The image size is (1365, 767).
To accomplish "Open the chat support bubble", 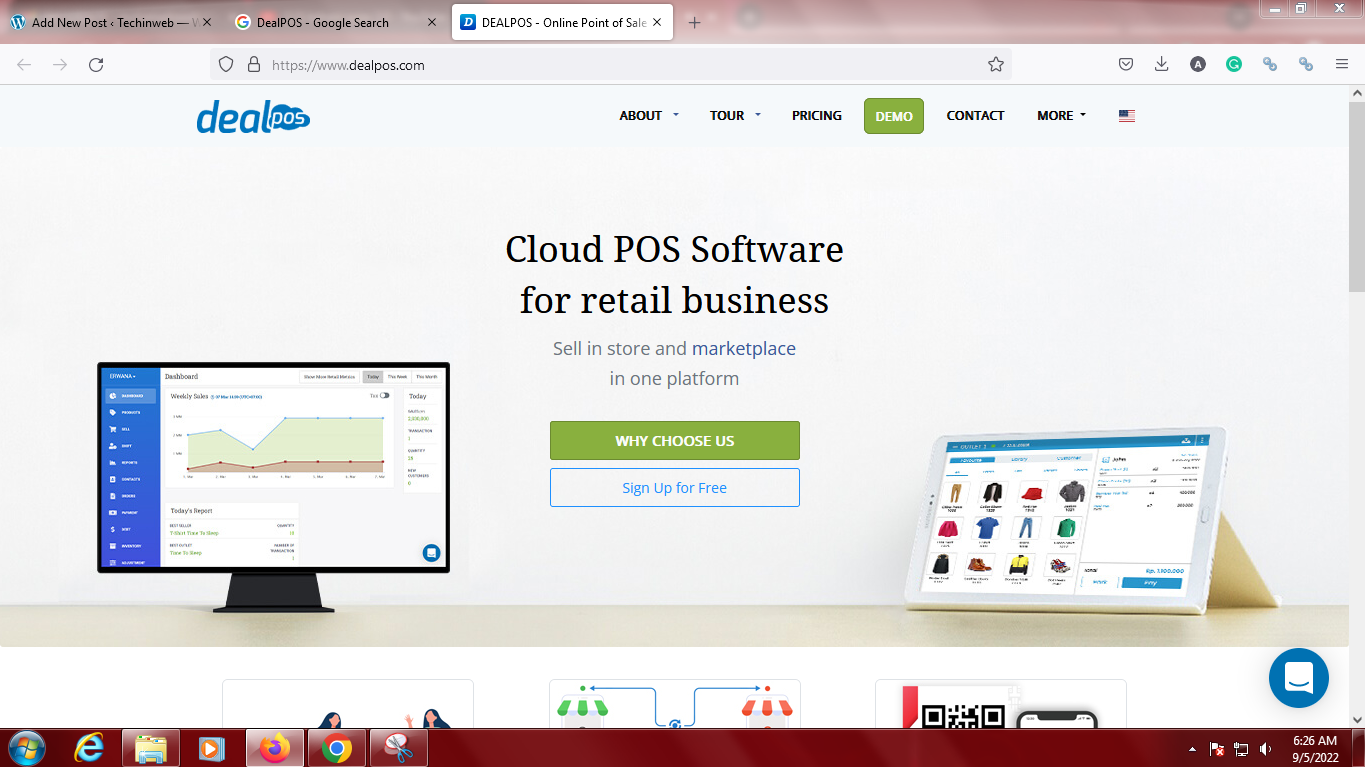I will point(1298,678).
